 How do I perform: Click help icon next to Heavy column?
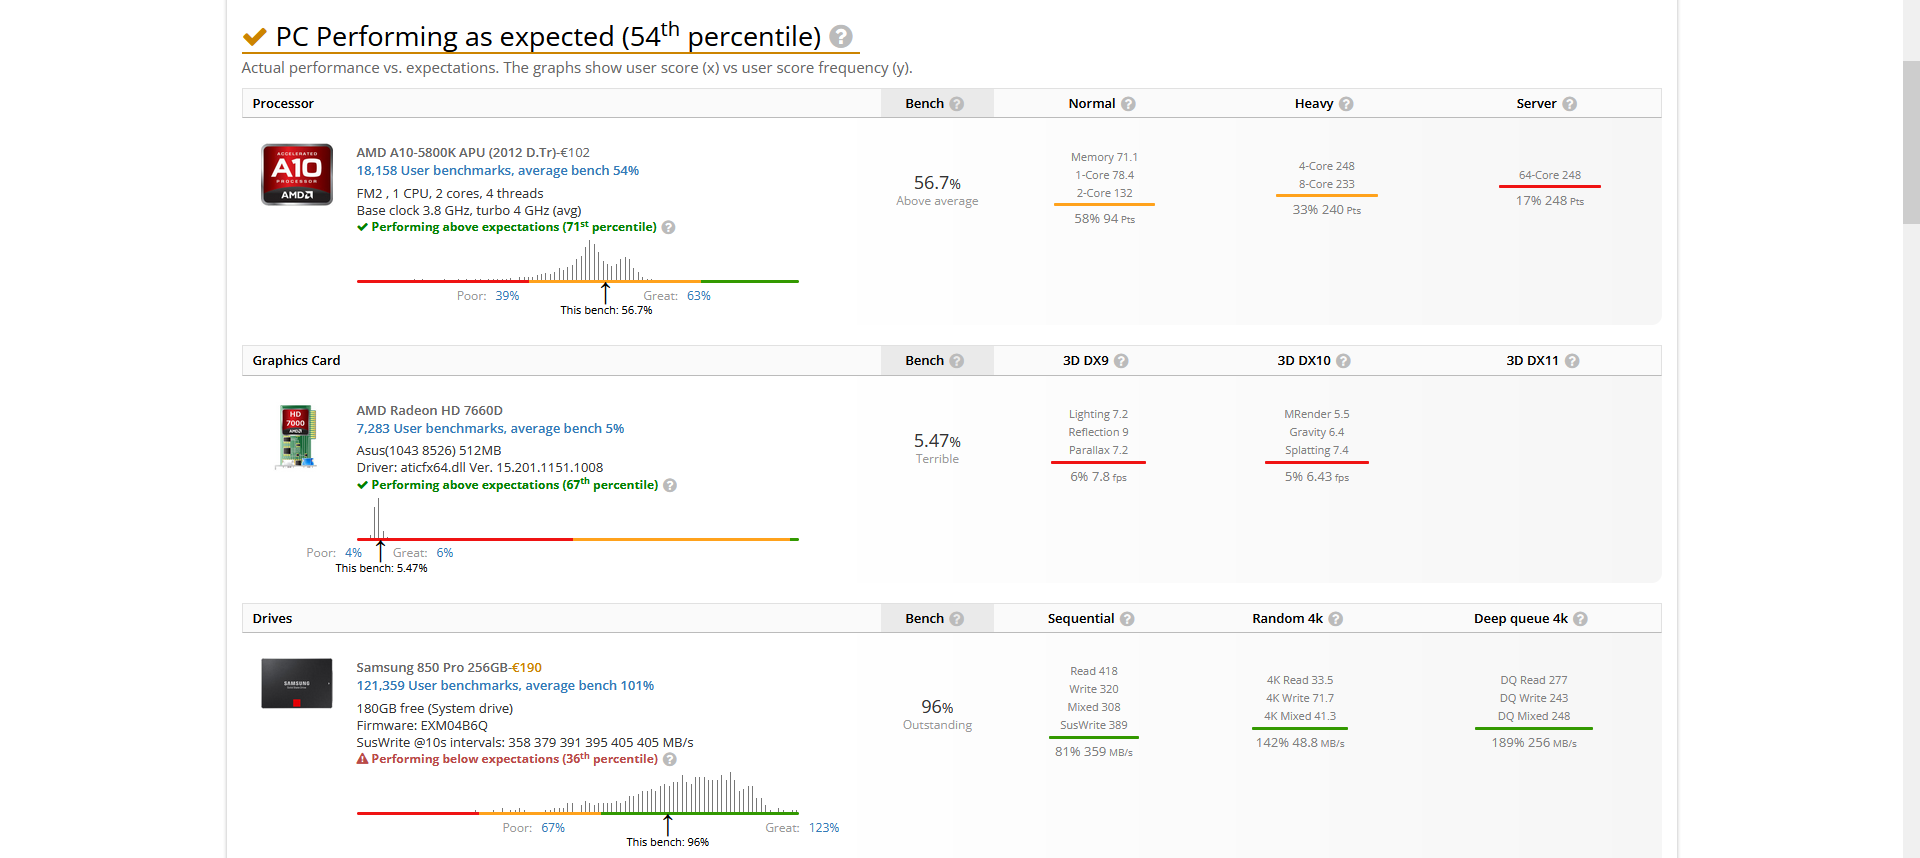[1346, 104]
